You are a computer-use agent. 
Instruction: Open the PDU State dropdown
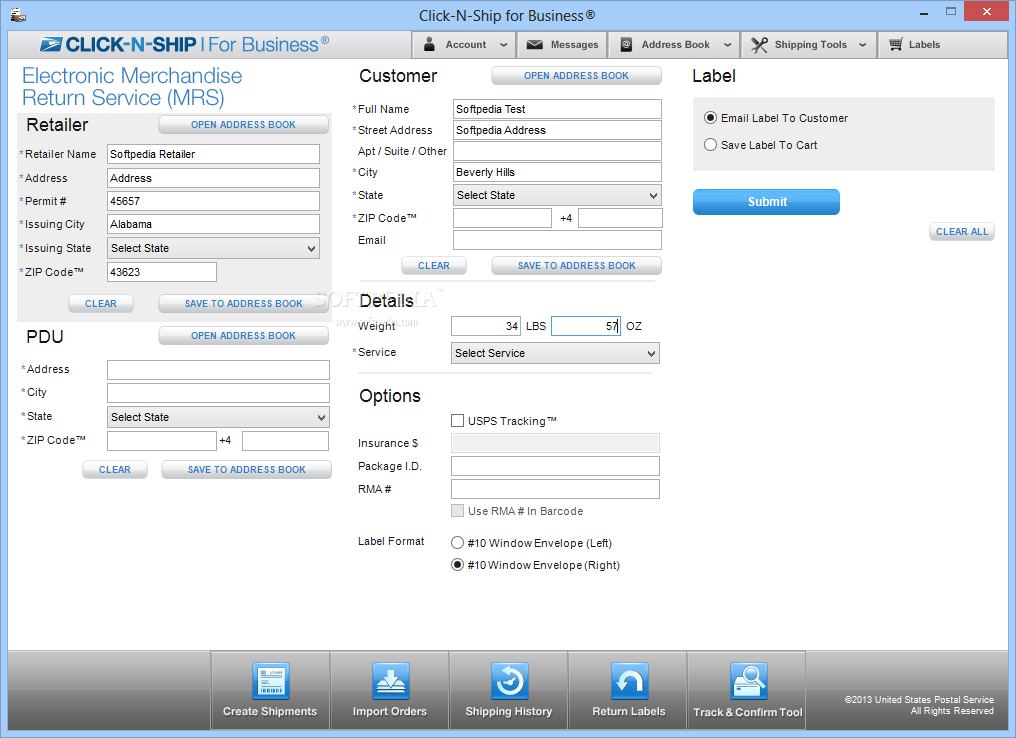pyautogui.click(x=218, y=417)
